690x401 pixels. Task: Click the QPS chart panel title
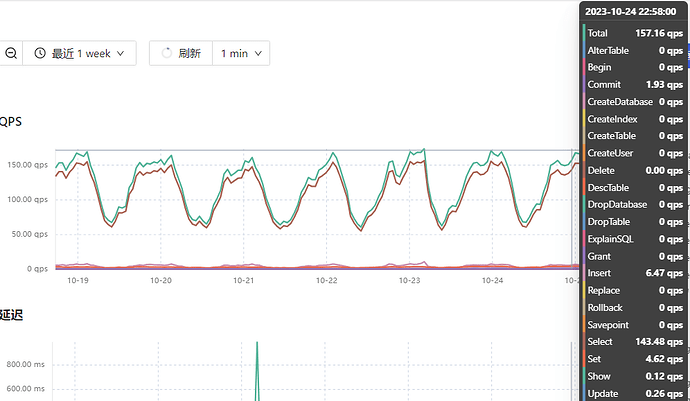[x=10, y=122]
